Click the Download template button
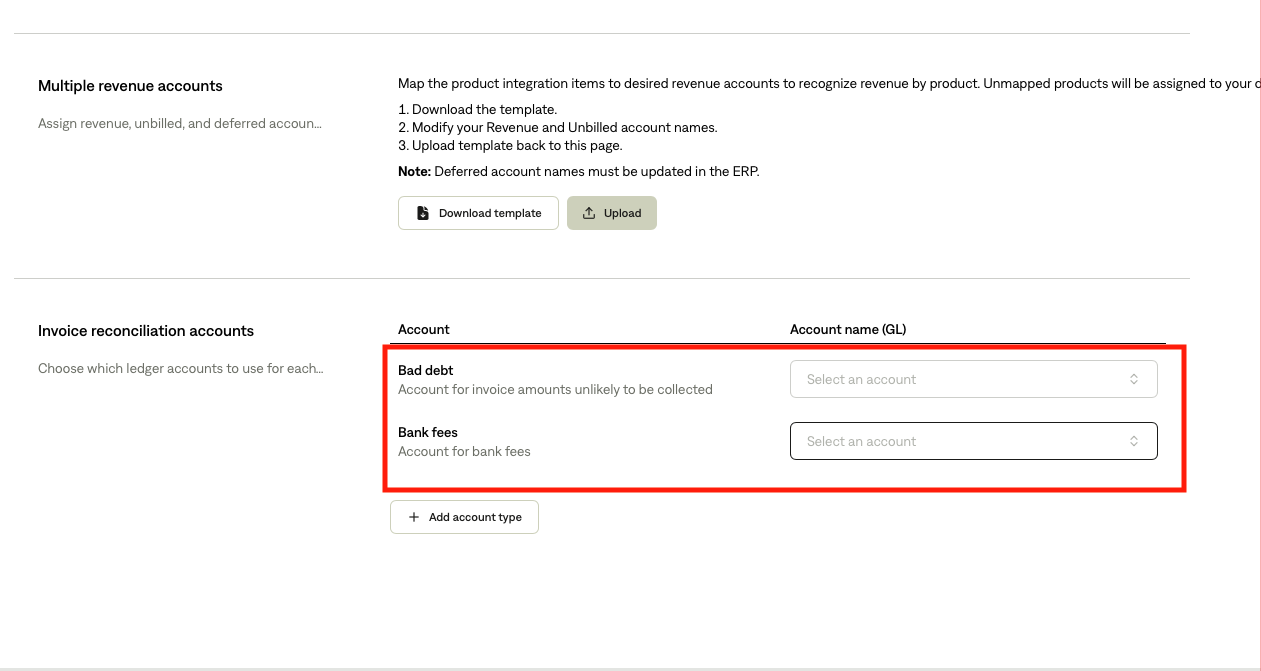The image size is (1261, 671). click(x=478, y=212)
